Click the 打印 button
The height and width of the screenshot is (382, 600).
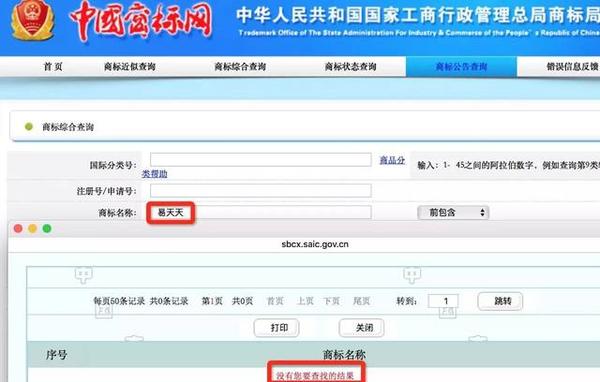pos(277,328)
